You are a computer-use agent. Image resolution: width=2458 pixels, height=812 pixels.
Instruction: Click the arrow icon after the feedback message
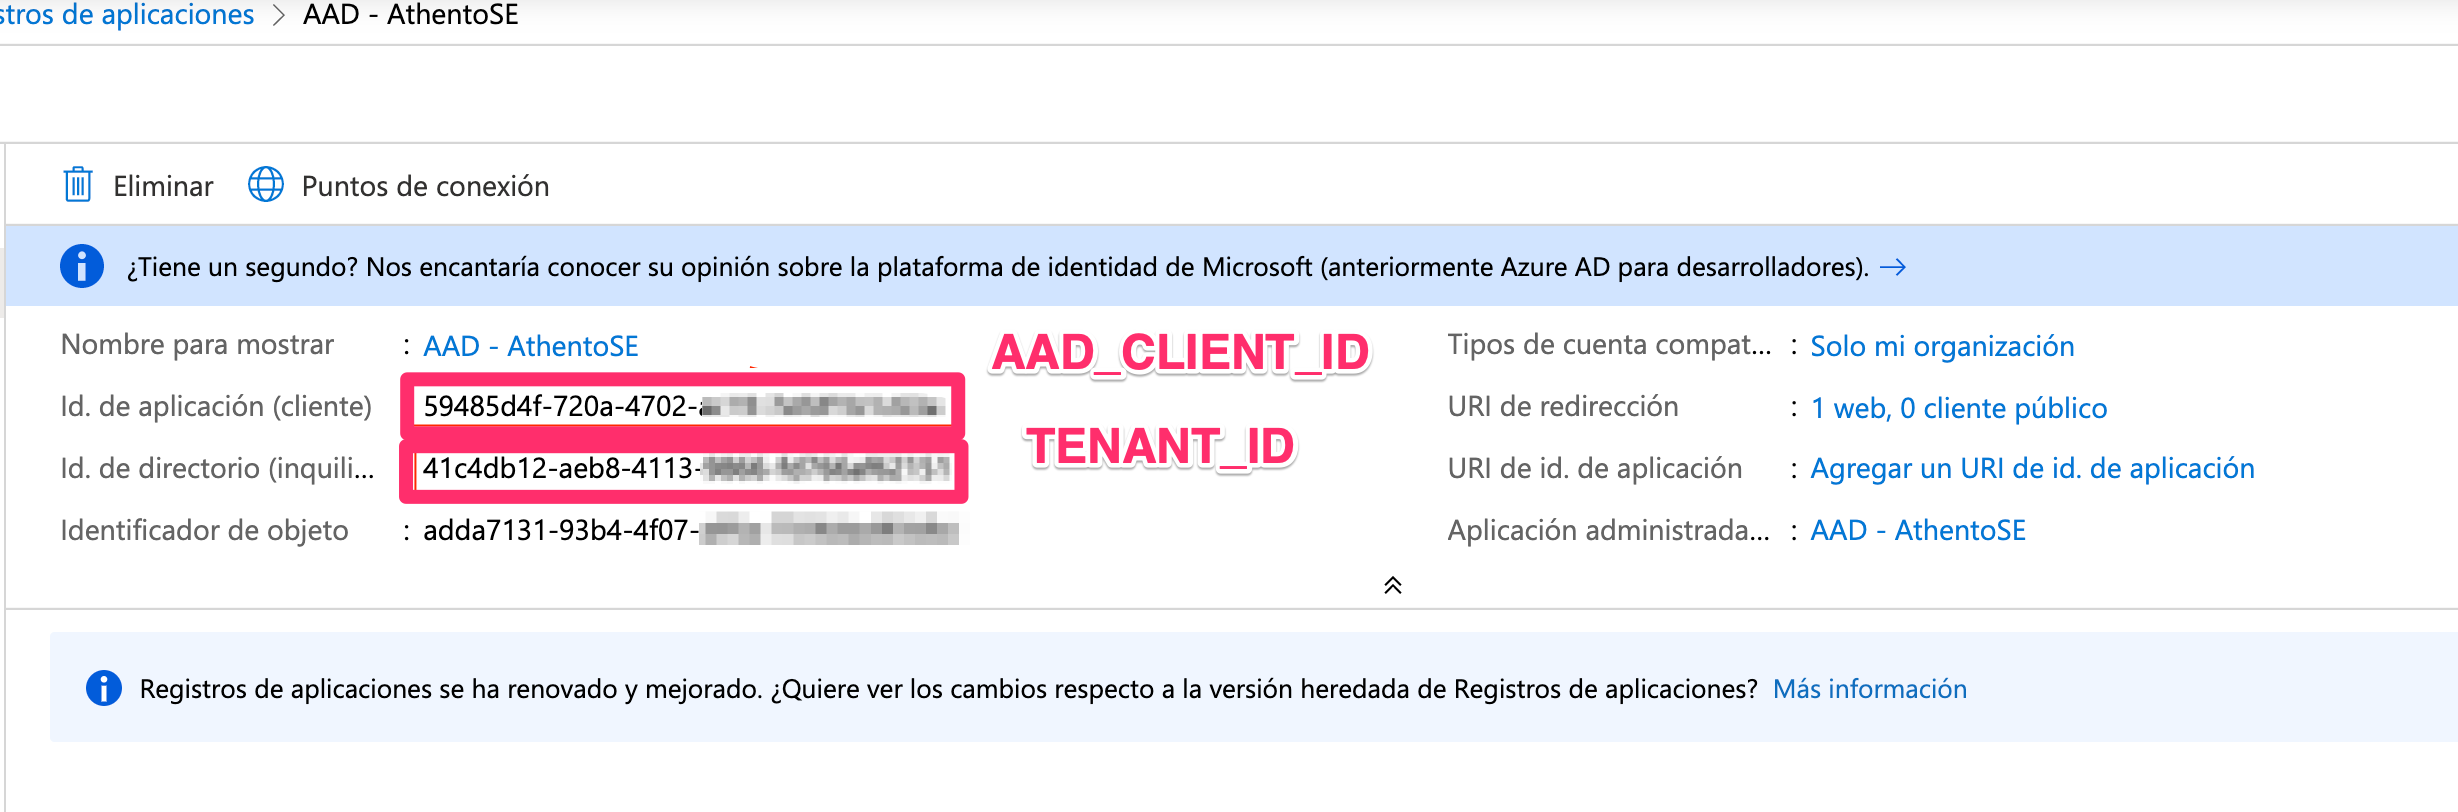pyautogui.click(x=1893, y=267)
